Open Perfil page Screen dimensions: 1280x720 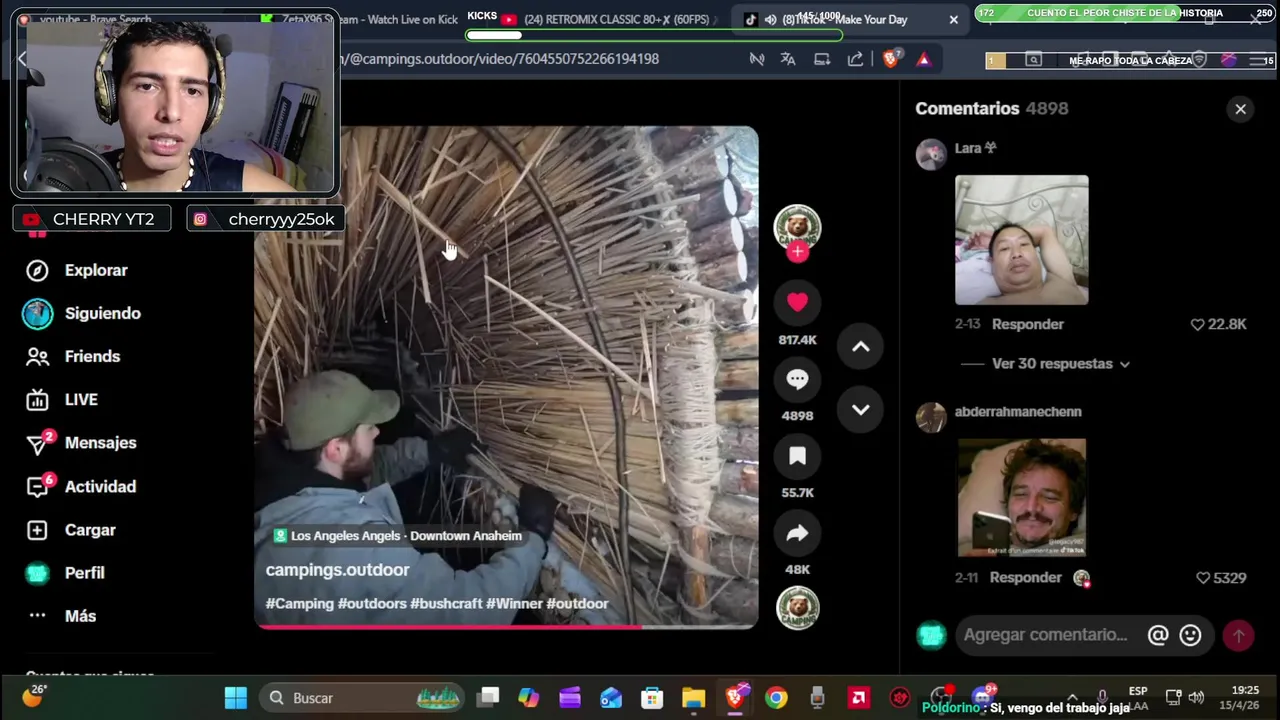click(65, 573)
